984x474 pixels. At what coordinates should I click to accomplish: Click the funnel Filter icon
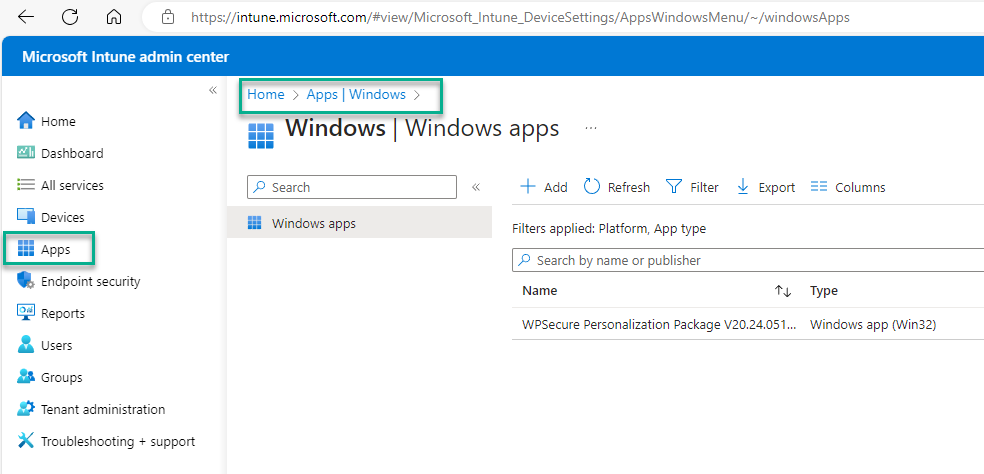coord(673,186)
